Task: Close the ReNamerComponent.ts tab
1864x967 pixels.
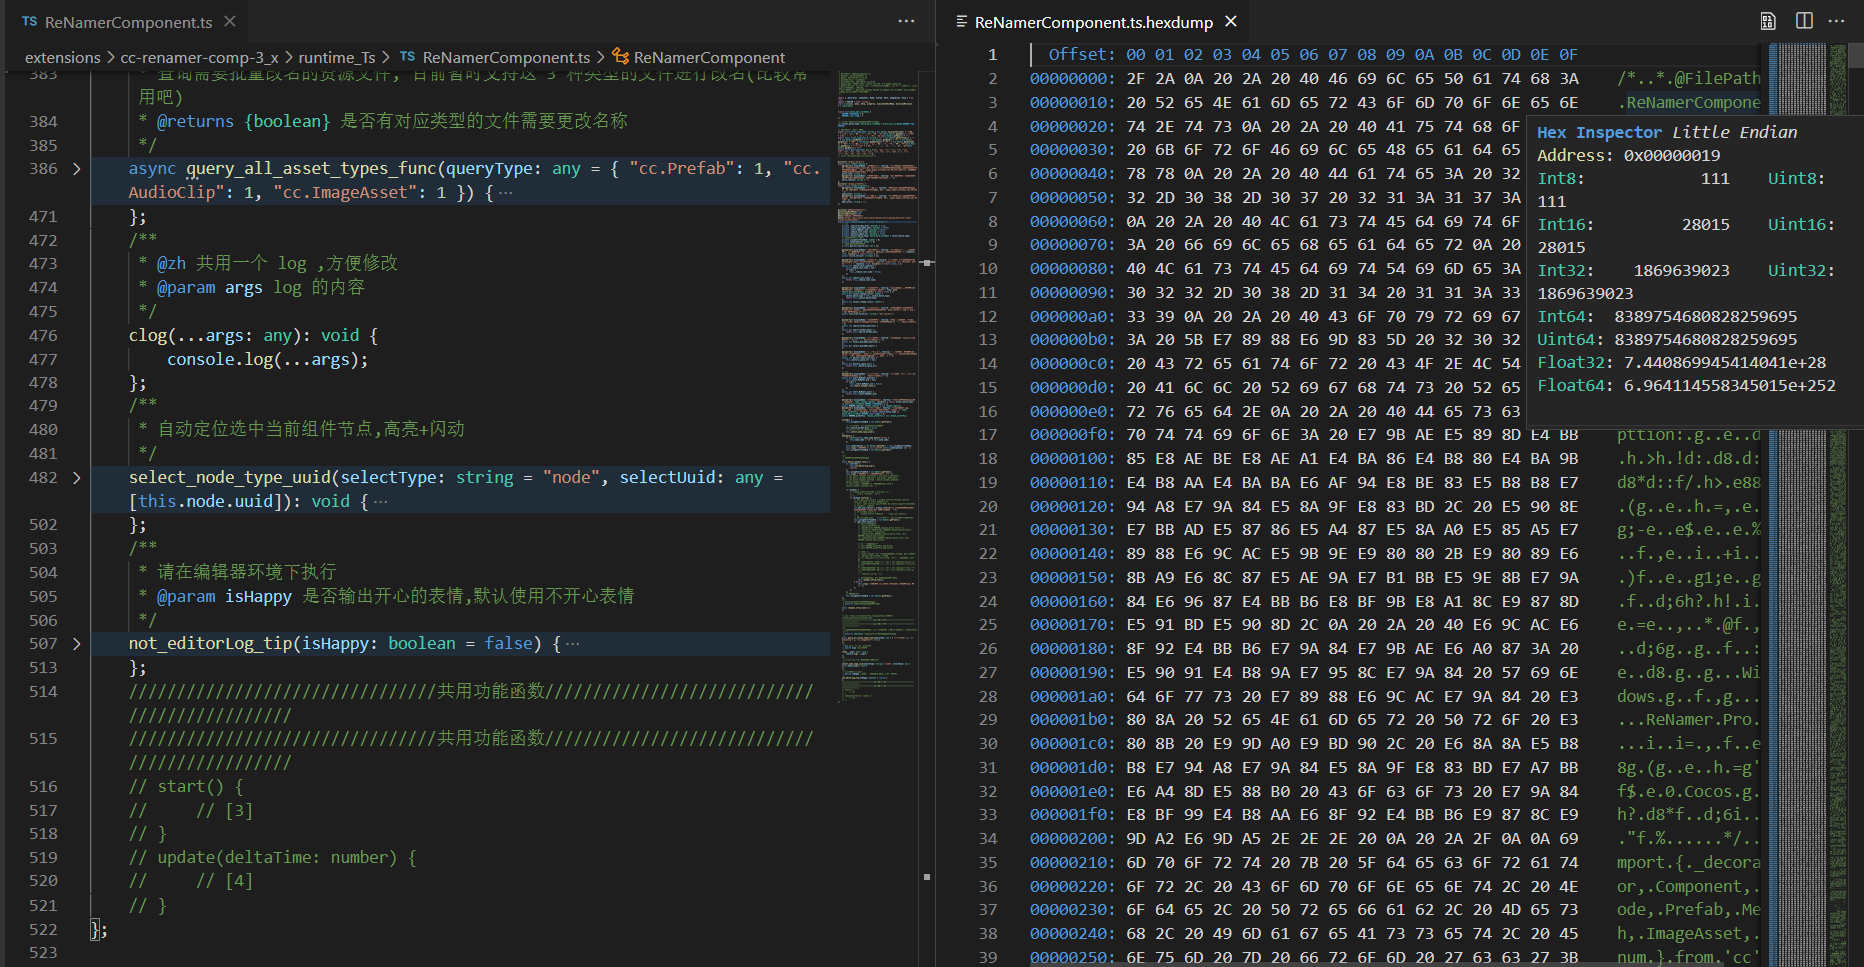Action: click(230, 21)
